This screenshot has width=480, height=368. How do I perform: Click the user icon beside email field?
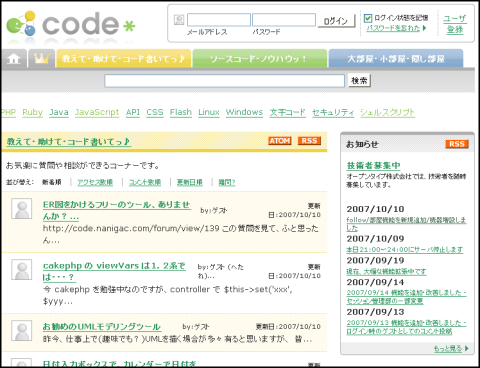pyautogui.click(x=179, y=20)
